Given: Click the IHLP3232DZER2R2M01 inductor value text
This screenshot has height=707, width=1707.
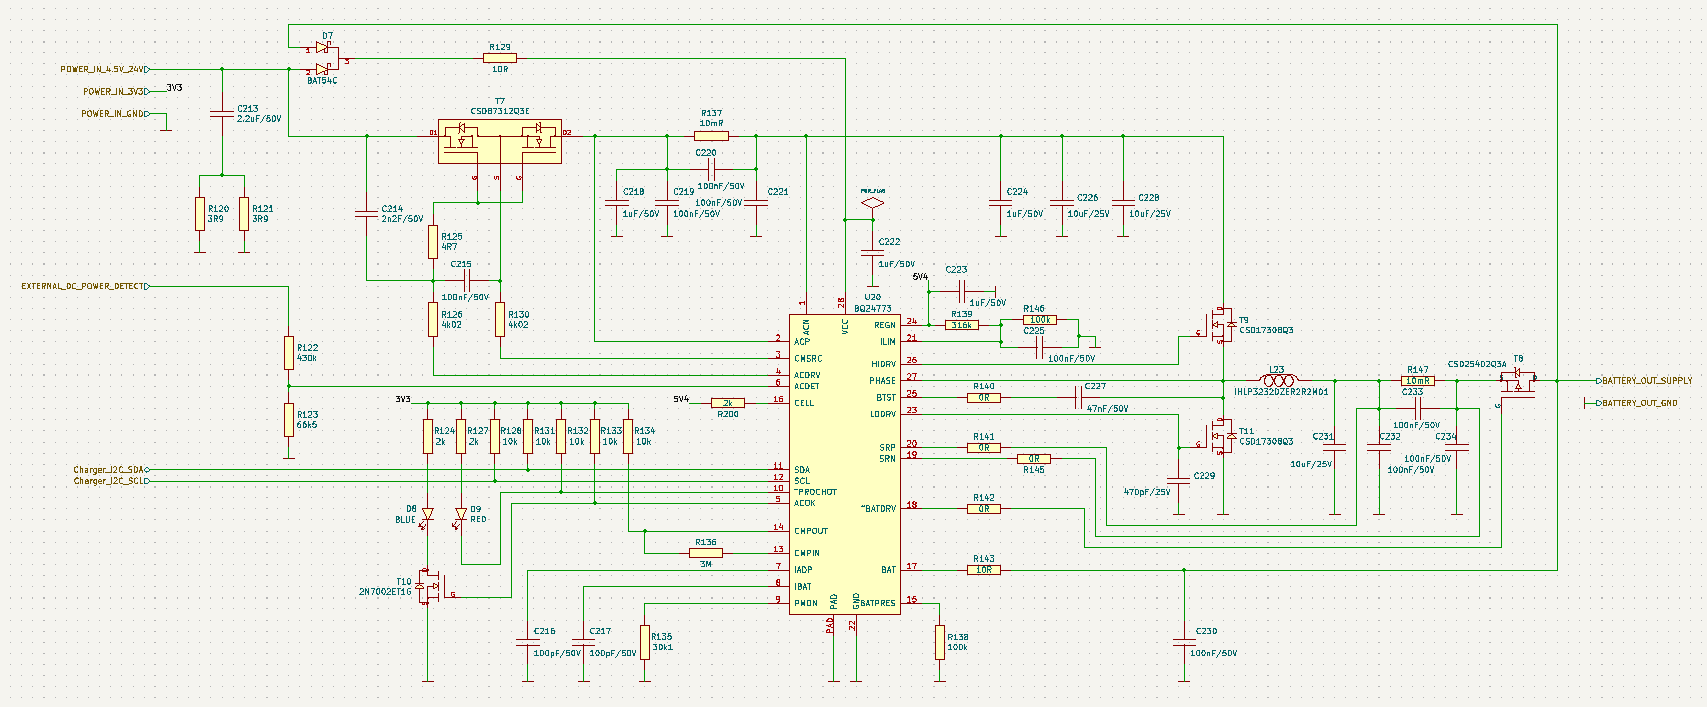Looking at the screenshot, I should [x=1281, y=392].
